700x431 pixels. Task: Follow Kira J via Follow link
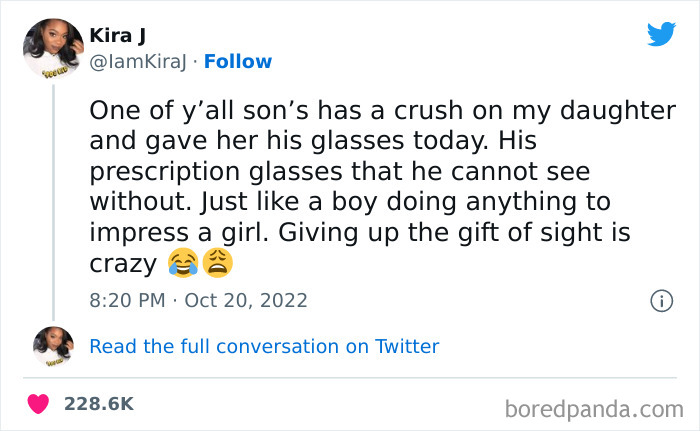coord(237,61)
